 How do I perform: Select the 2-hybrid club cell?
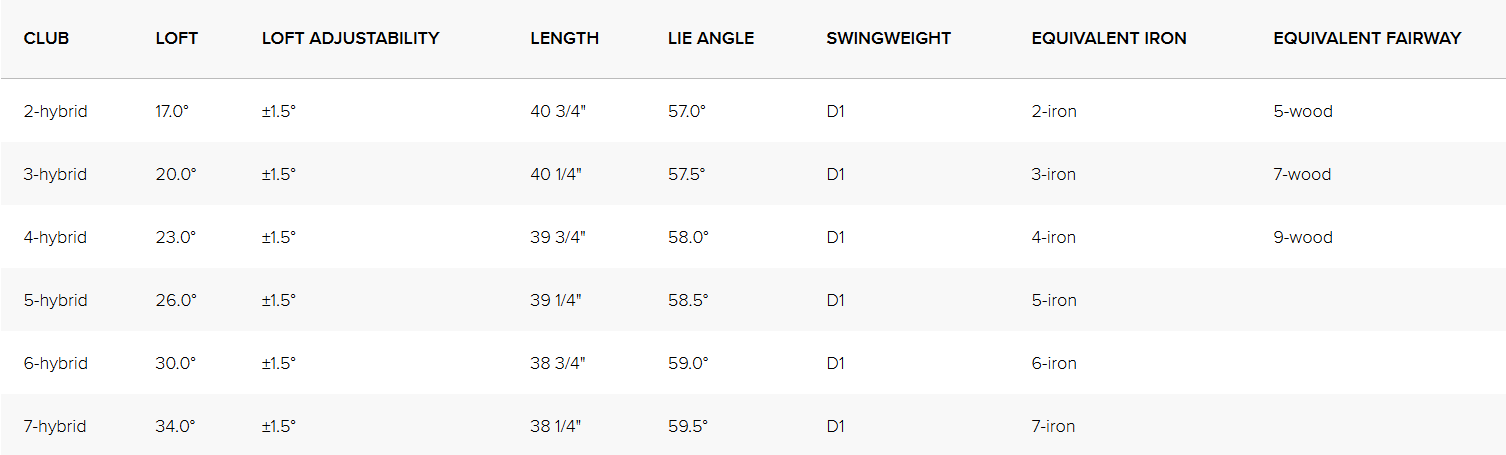pyautogui.click(x=55, y=111)
